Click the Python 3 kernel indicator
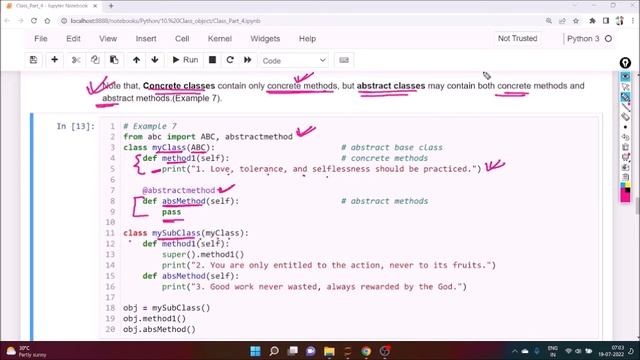 589,39
